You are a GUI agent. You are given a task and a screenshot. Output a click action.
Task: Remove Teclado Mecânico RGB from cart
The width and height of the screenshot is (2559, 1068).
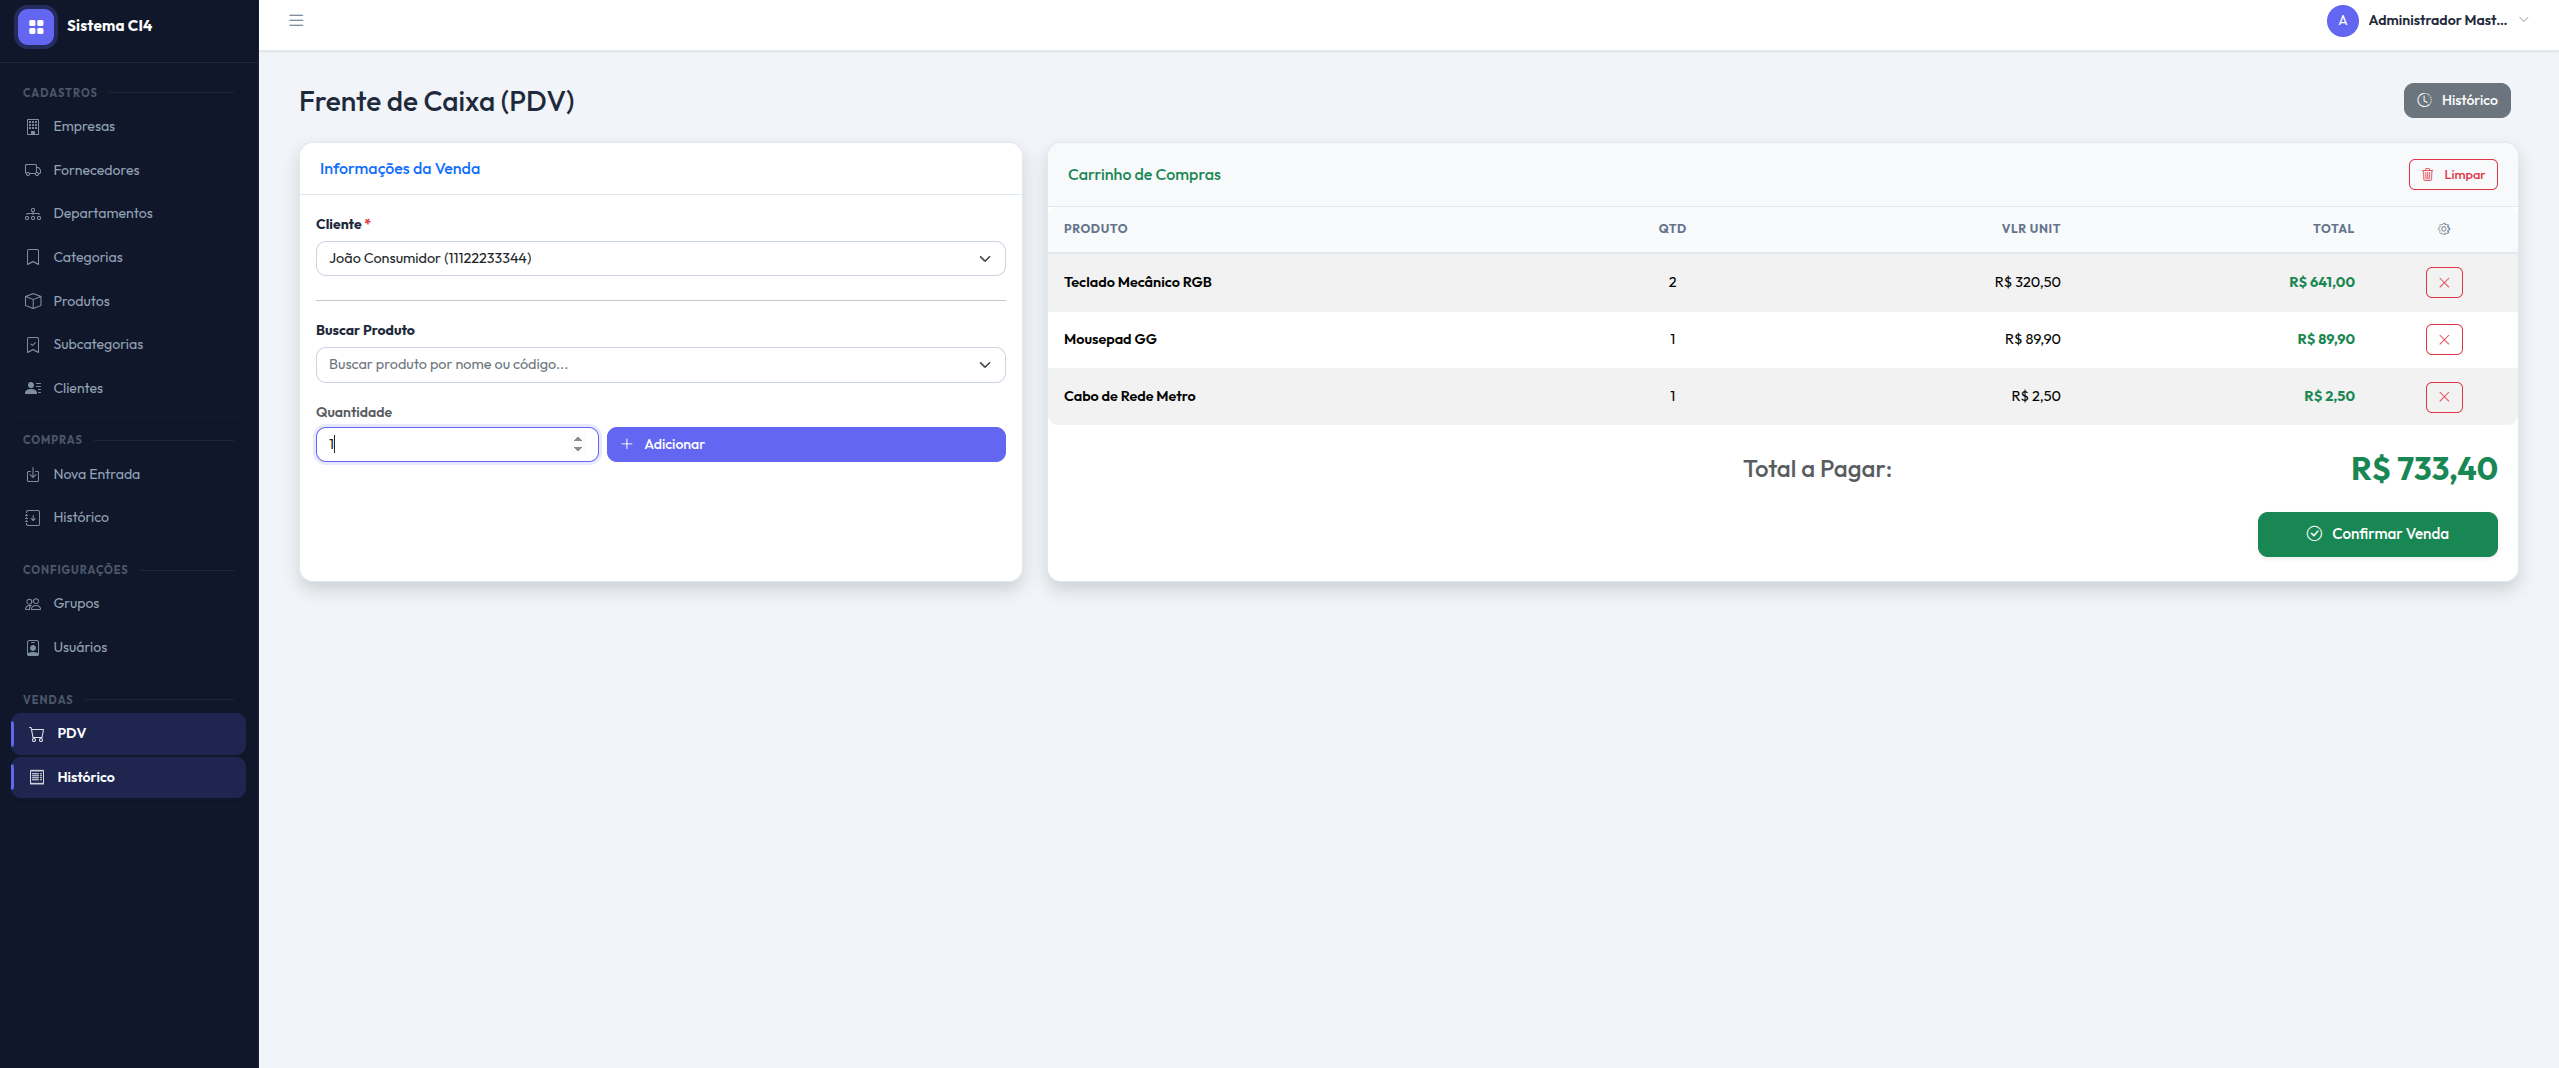tap(2443, 283)
